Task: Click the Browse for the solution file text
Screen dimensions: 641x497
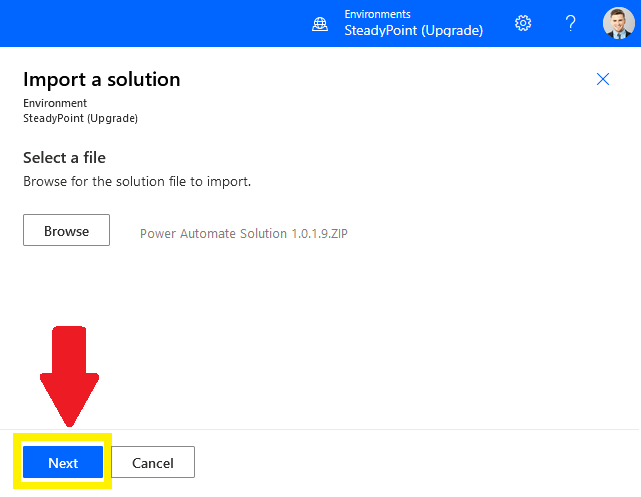Action: pos(137,181)
